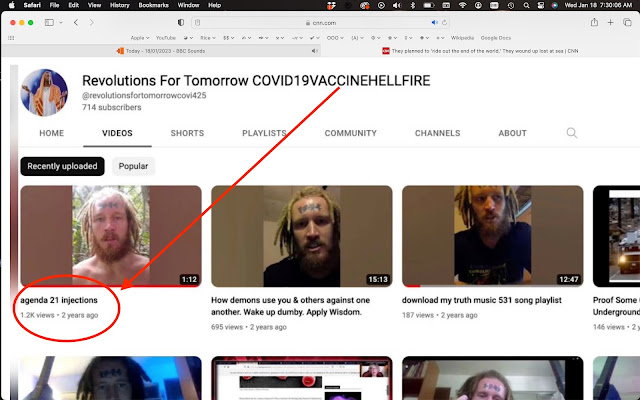Open the PLAYLISTS tab
This screenshot has width=640, height=400.
264,133
